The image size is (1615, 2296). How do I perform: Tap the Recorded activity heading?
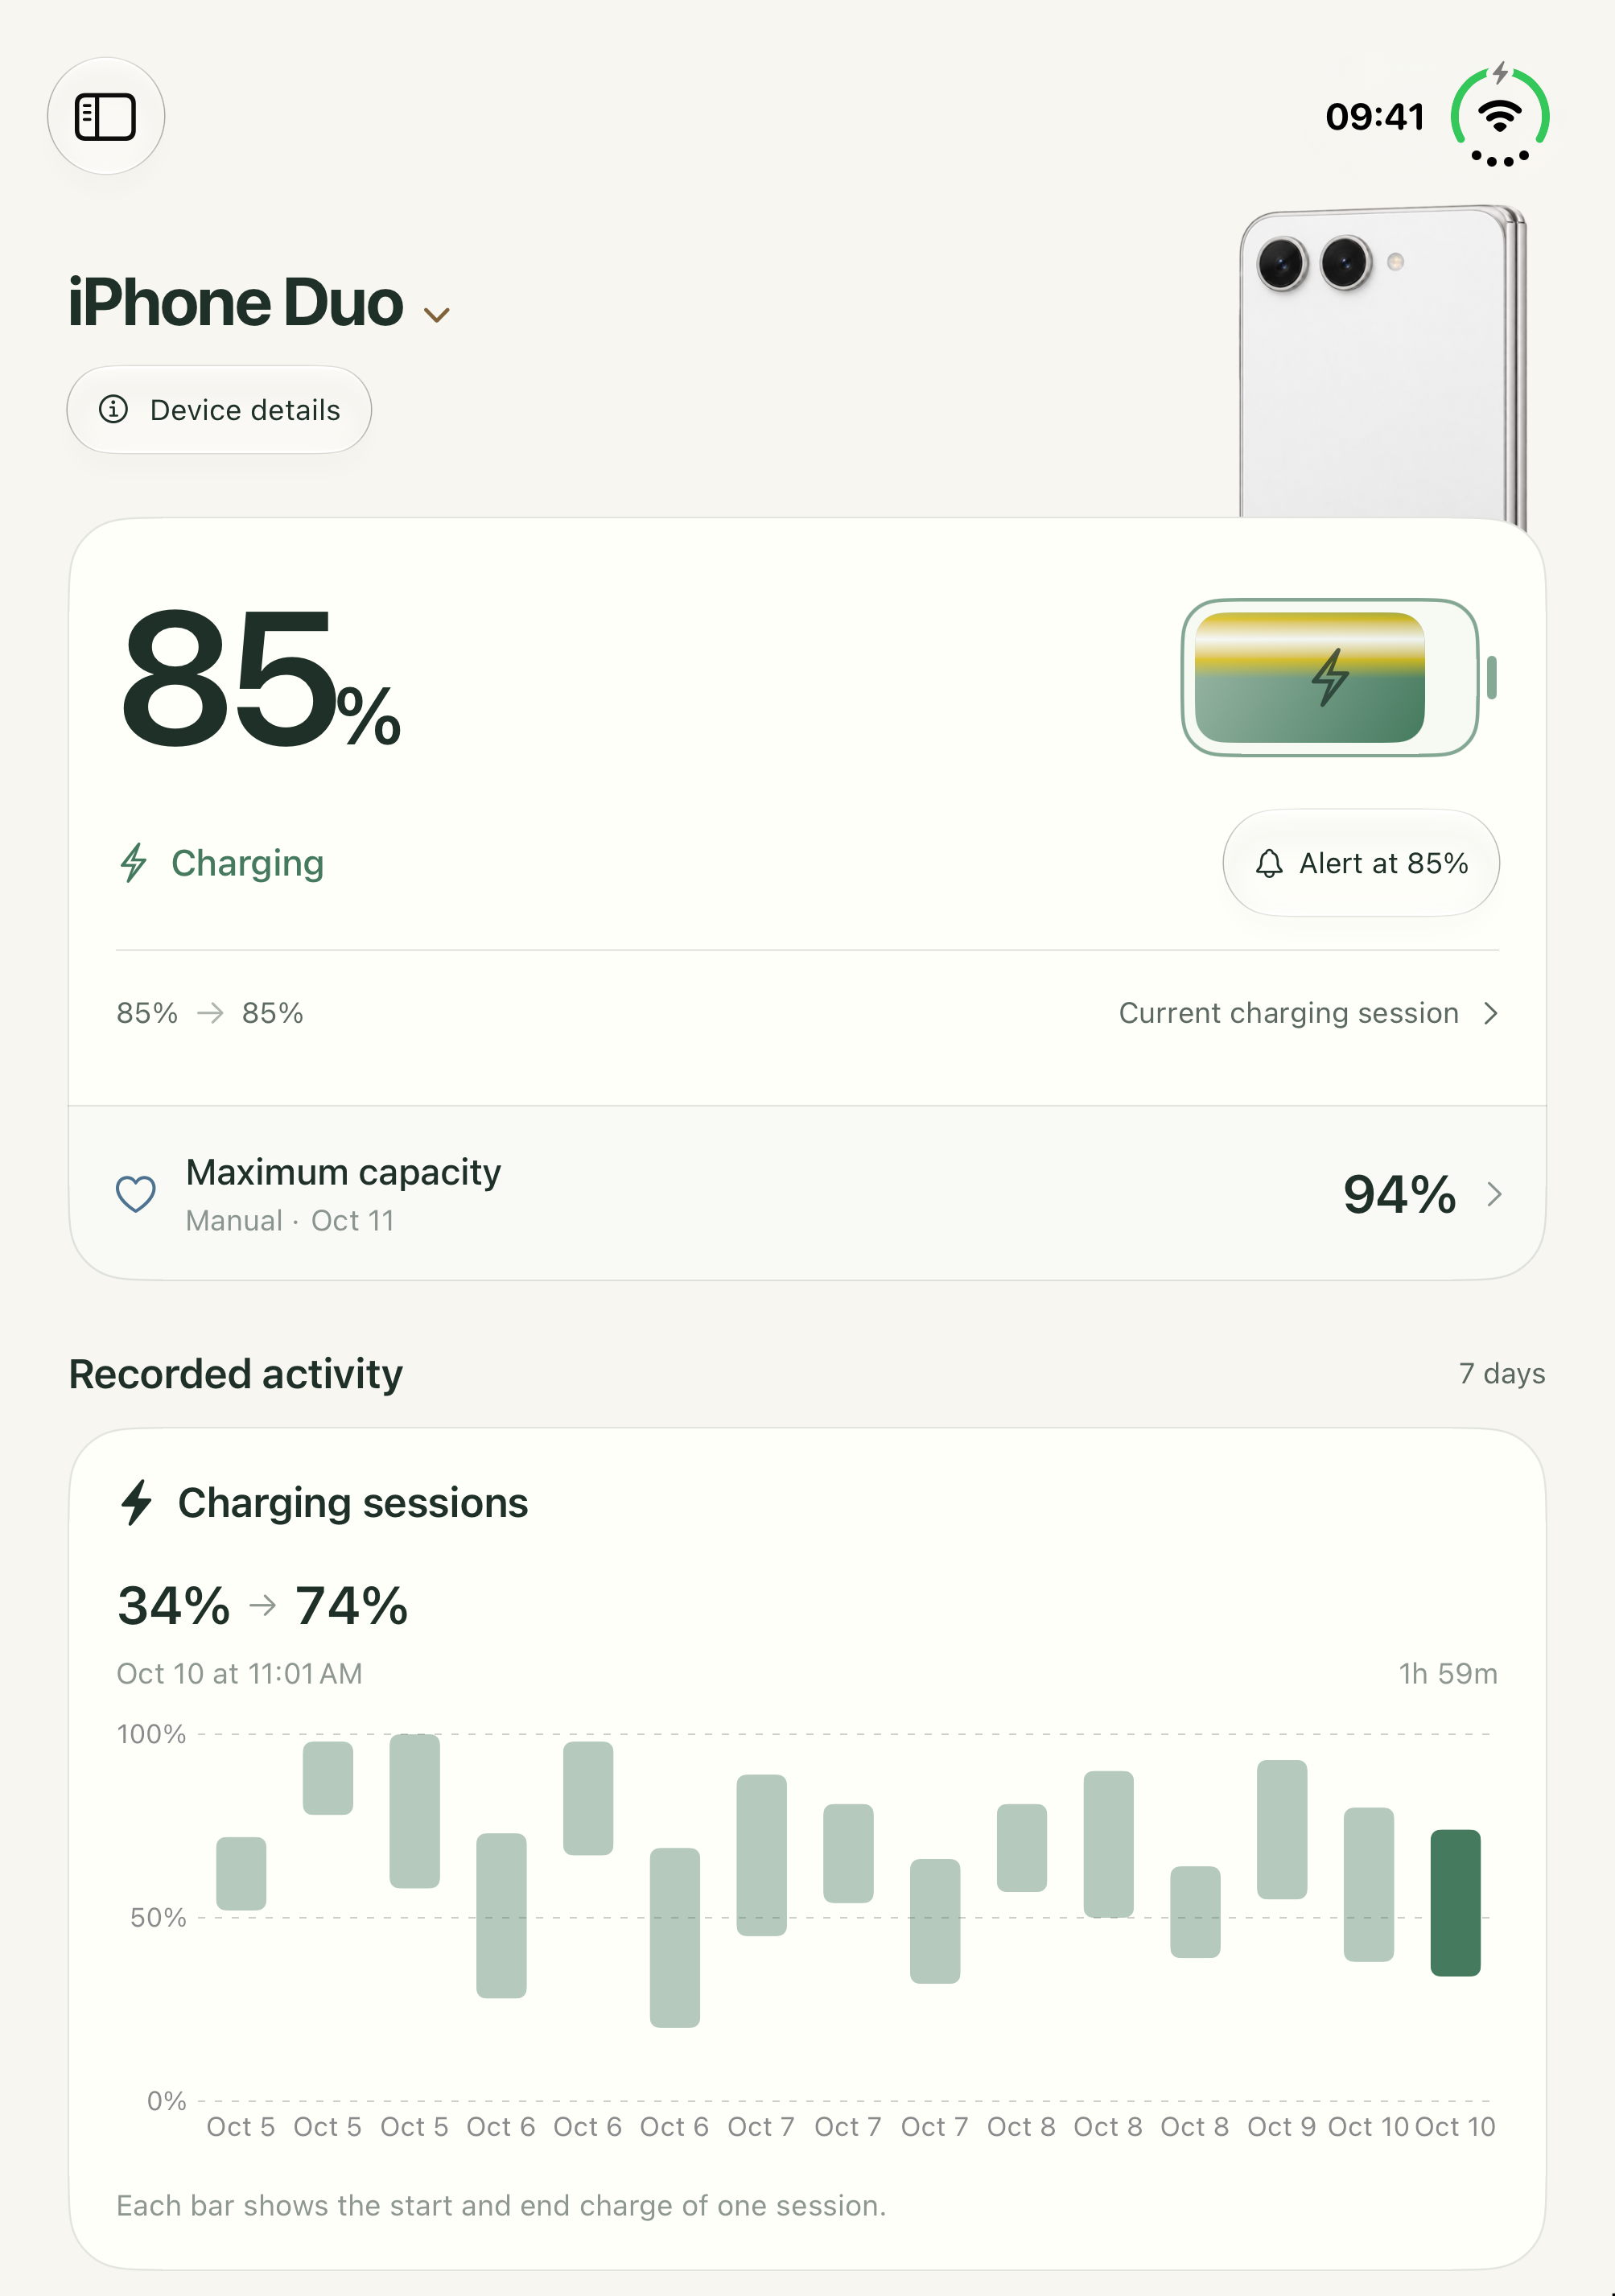[x=236, y=1374]
